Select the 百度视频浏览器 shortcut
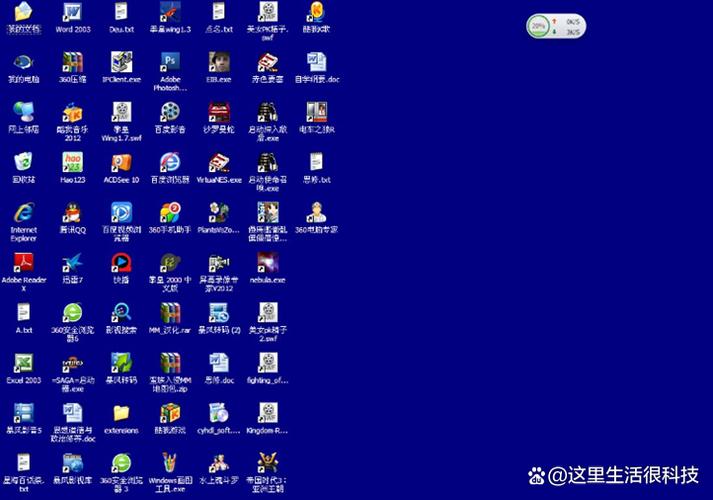The image size is (713, 500). pyautogui.click(x=121, y=213)
